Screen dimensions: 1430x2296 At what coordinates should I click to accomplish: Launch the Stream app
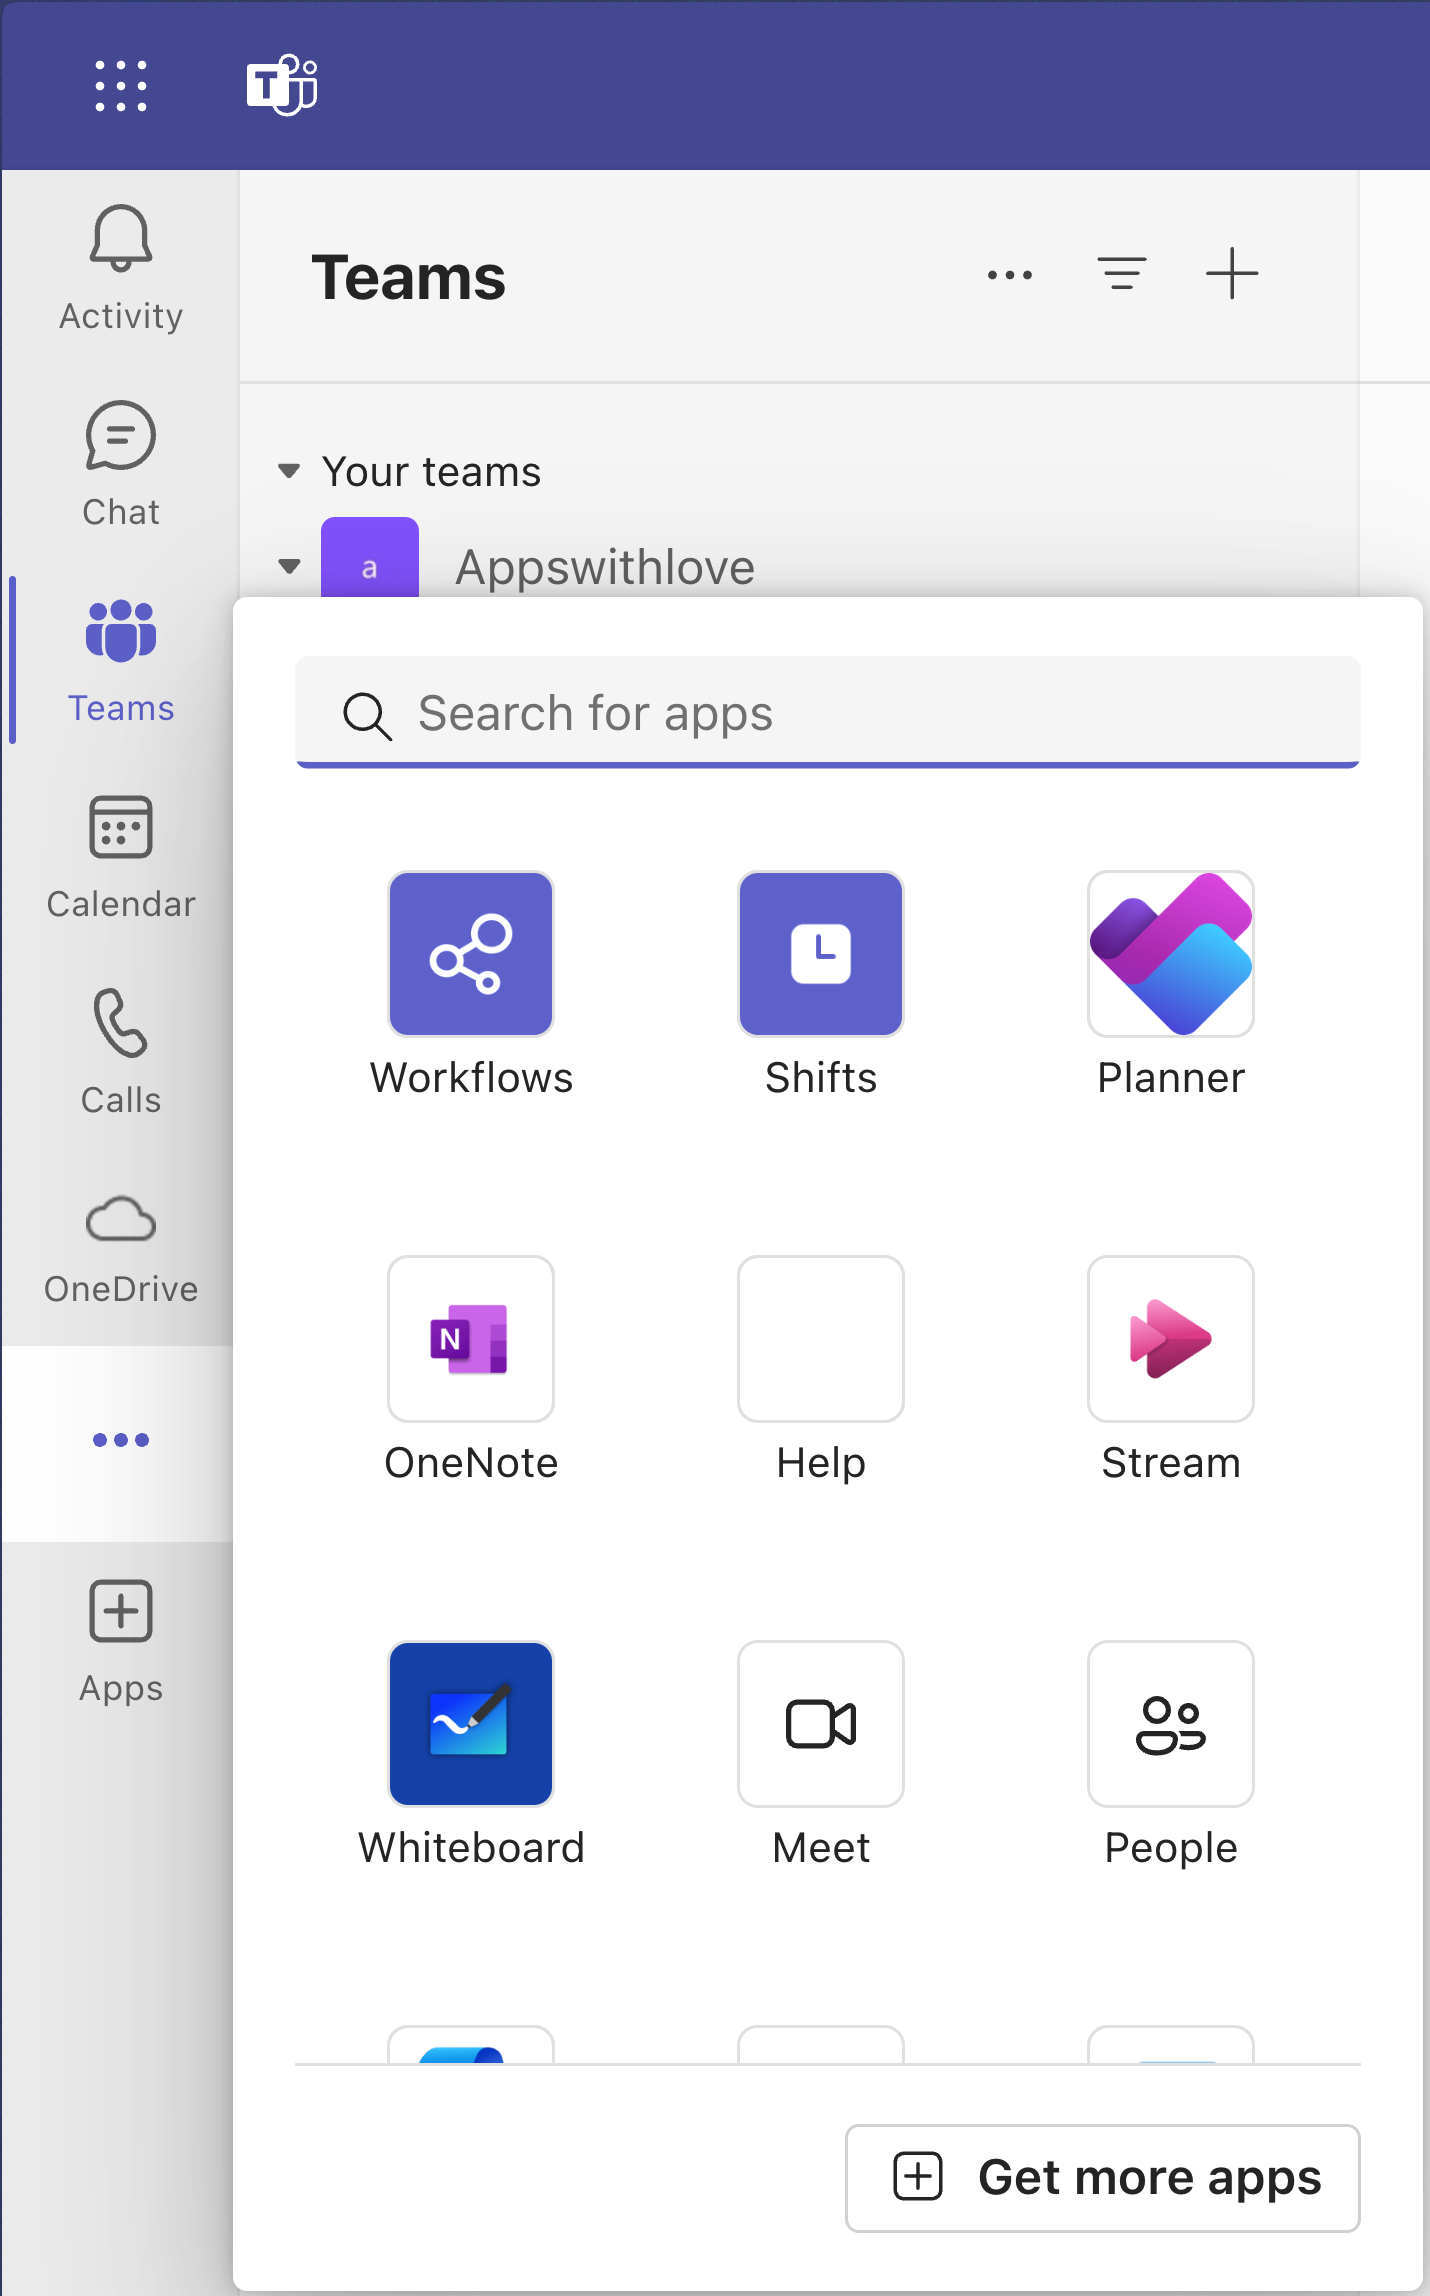click(x=1170, y=1339)
